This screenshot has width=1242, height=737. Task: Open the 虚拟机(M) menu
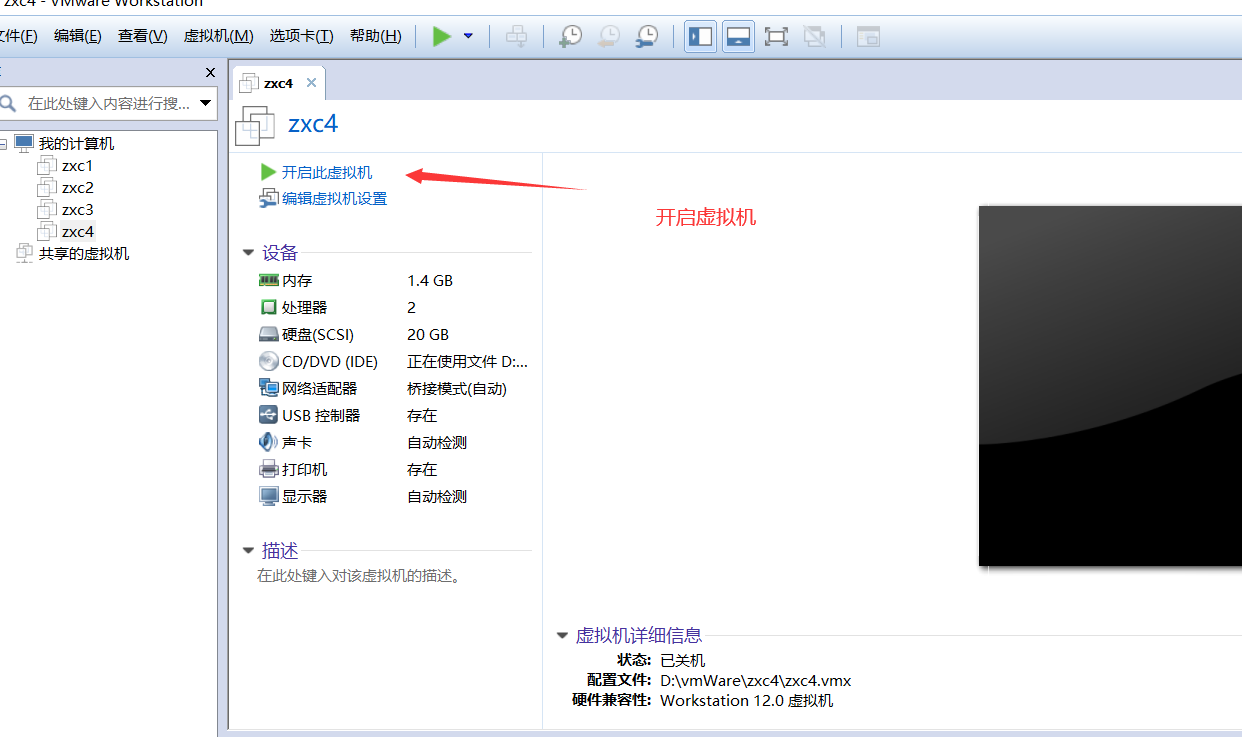point(218,36)
